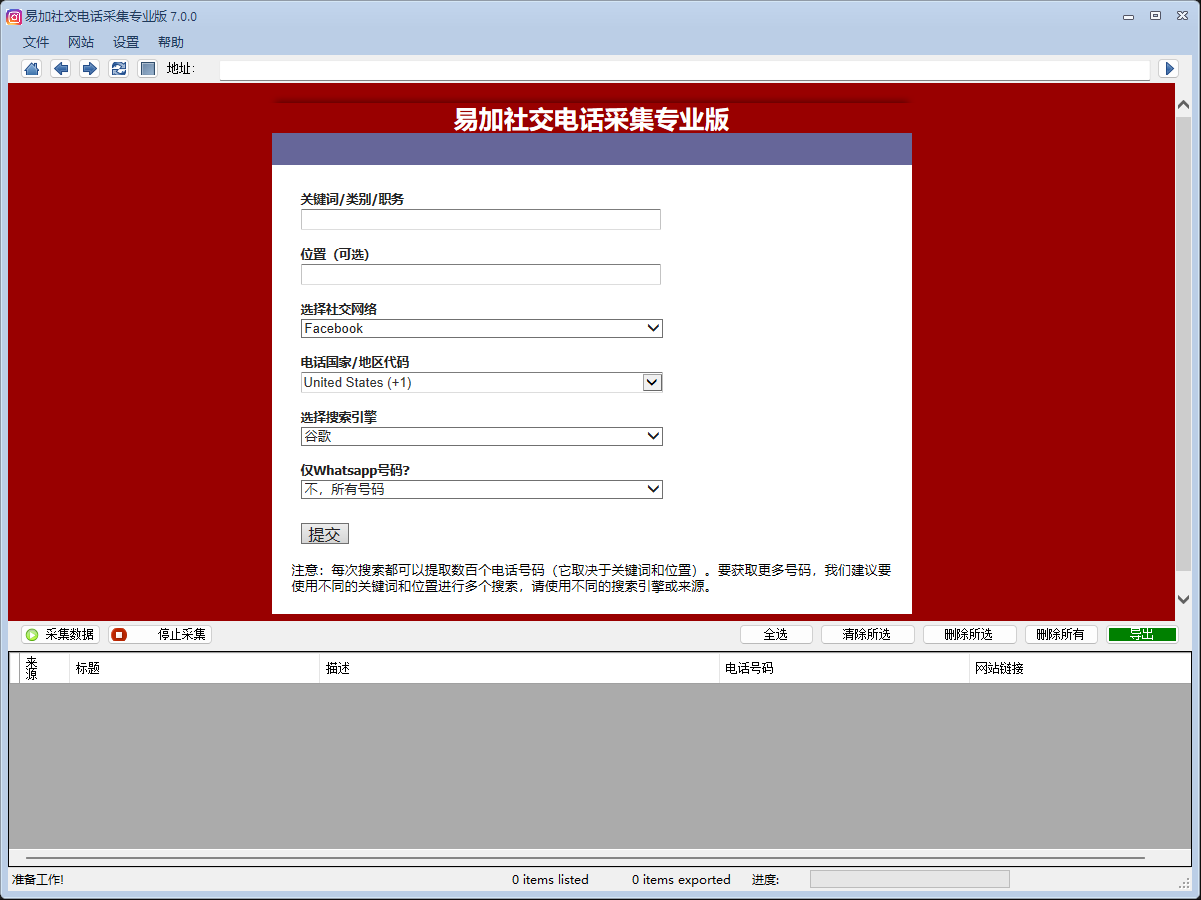This screenshot has height=900, width=1201.
Task: Click the 准备工作! status text
Action: [38, 880]
